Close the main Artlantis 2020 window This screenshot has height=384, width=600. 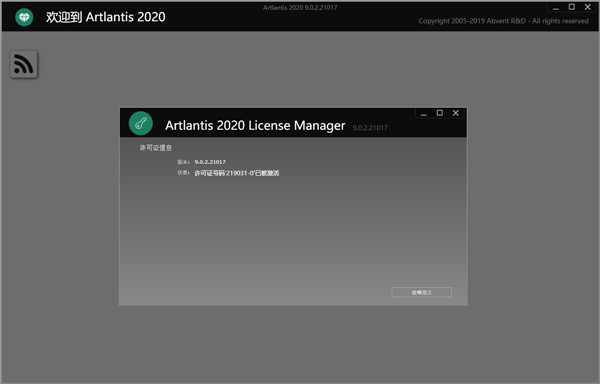click(588, 7)
